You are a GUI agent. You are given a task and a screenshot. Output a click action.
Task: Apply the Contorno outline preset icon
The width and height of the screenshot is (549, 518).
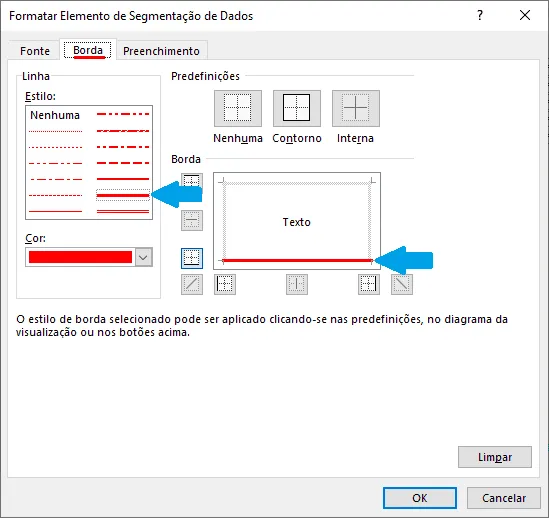(x=297, y=108)
